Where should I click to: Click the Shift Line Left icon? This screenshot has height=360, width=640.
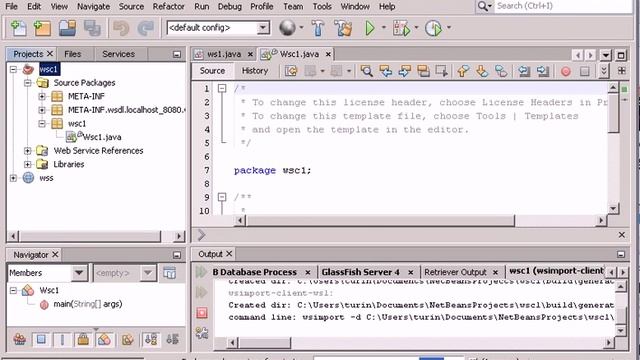tap(524, 71)
